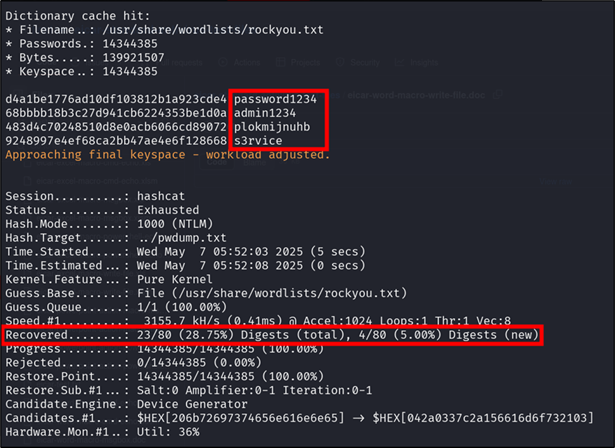This screenshot has width=615, height=448.
Task: Click the Status Exhausted line
Action: click(x=102, y=210)
